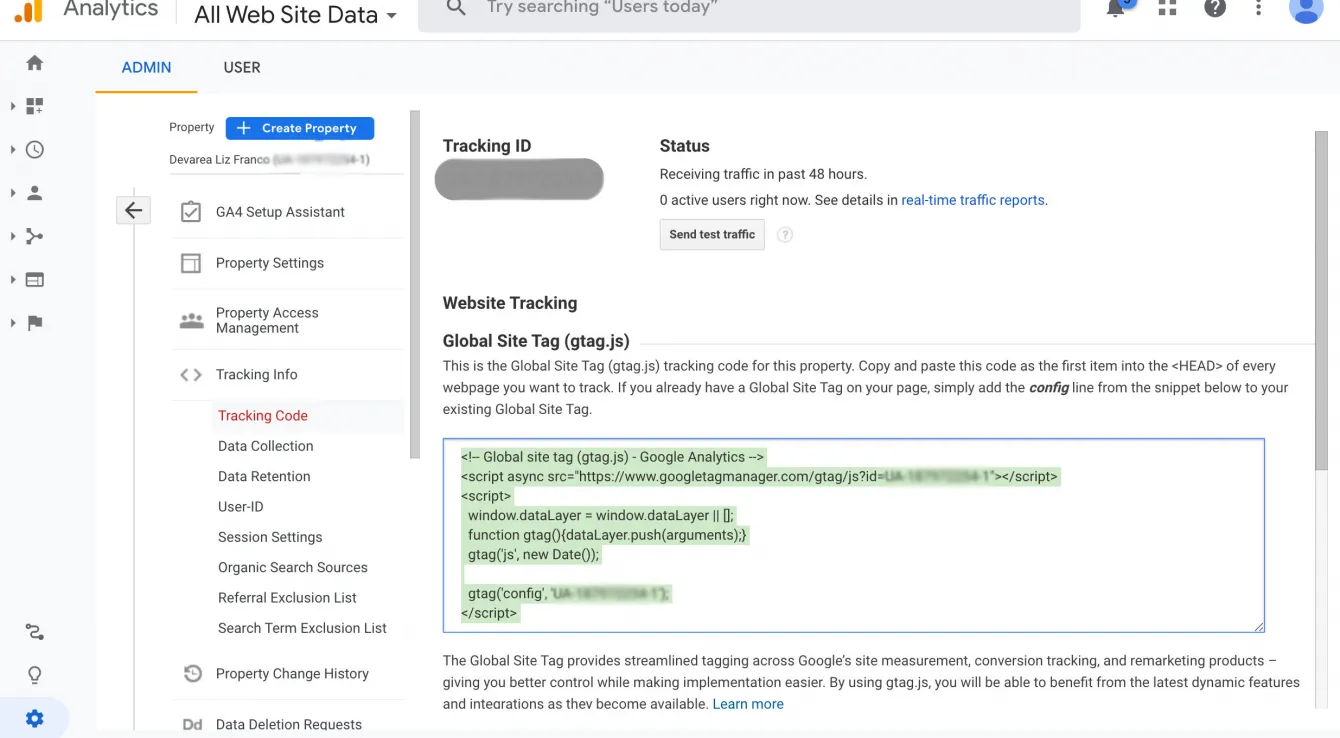The image size is (1340, 738).
Task: Expand the Behavior sidebar arrow
Action: [13, 280]
